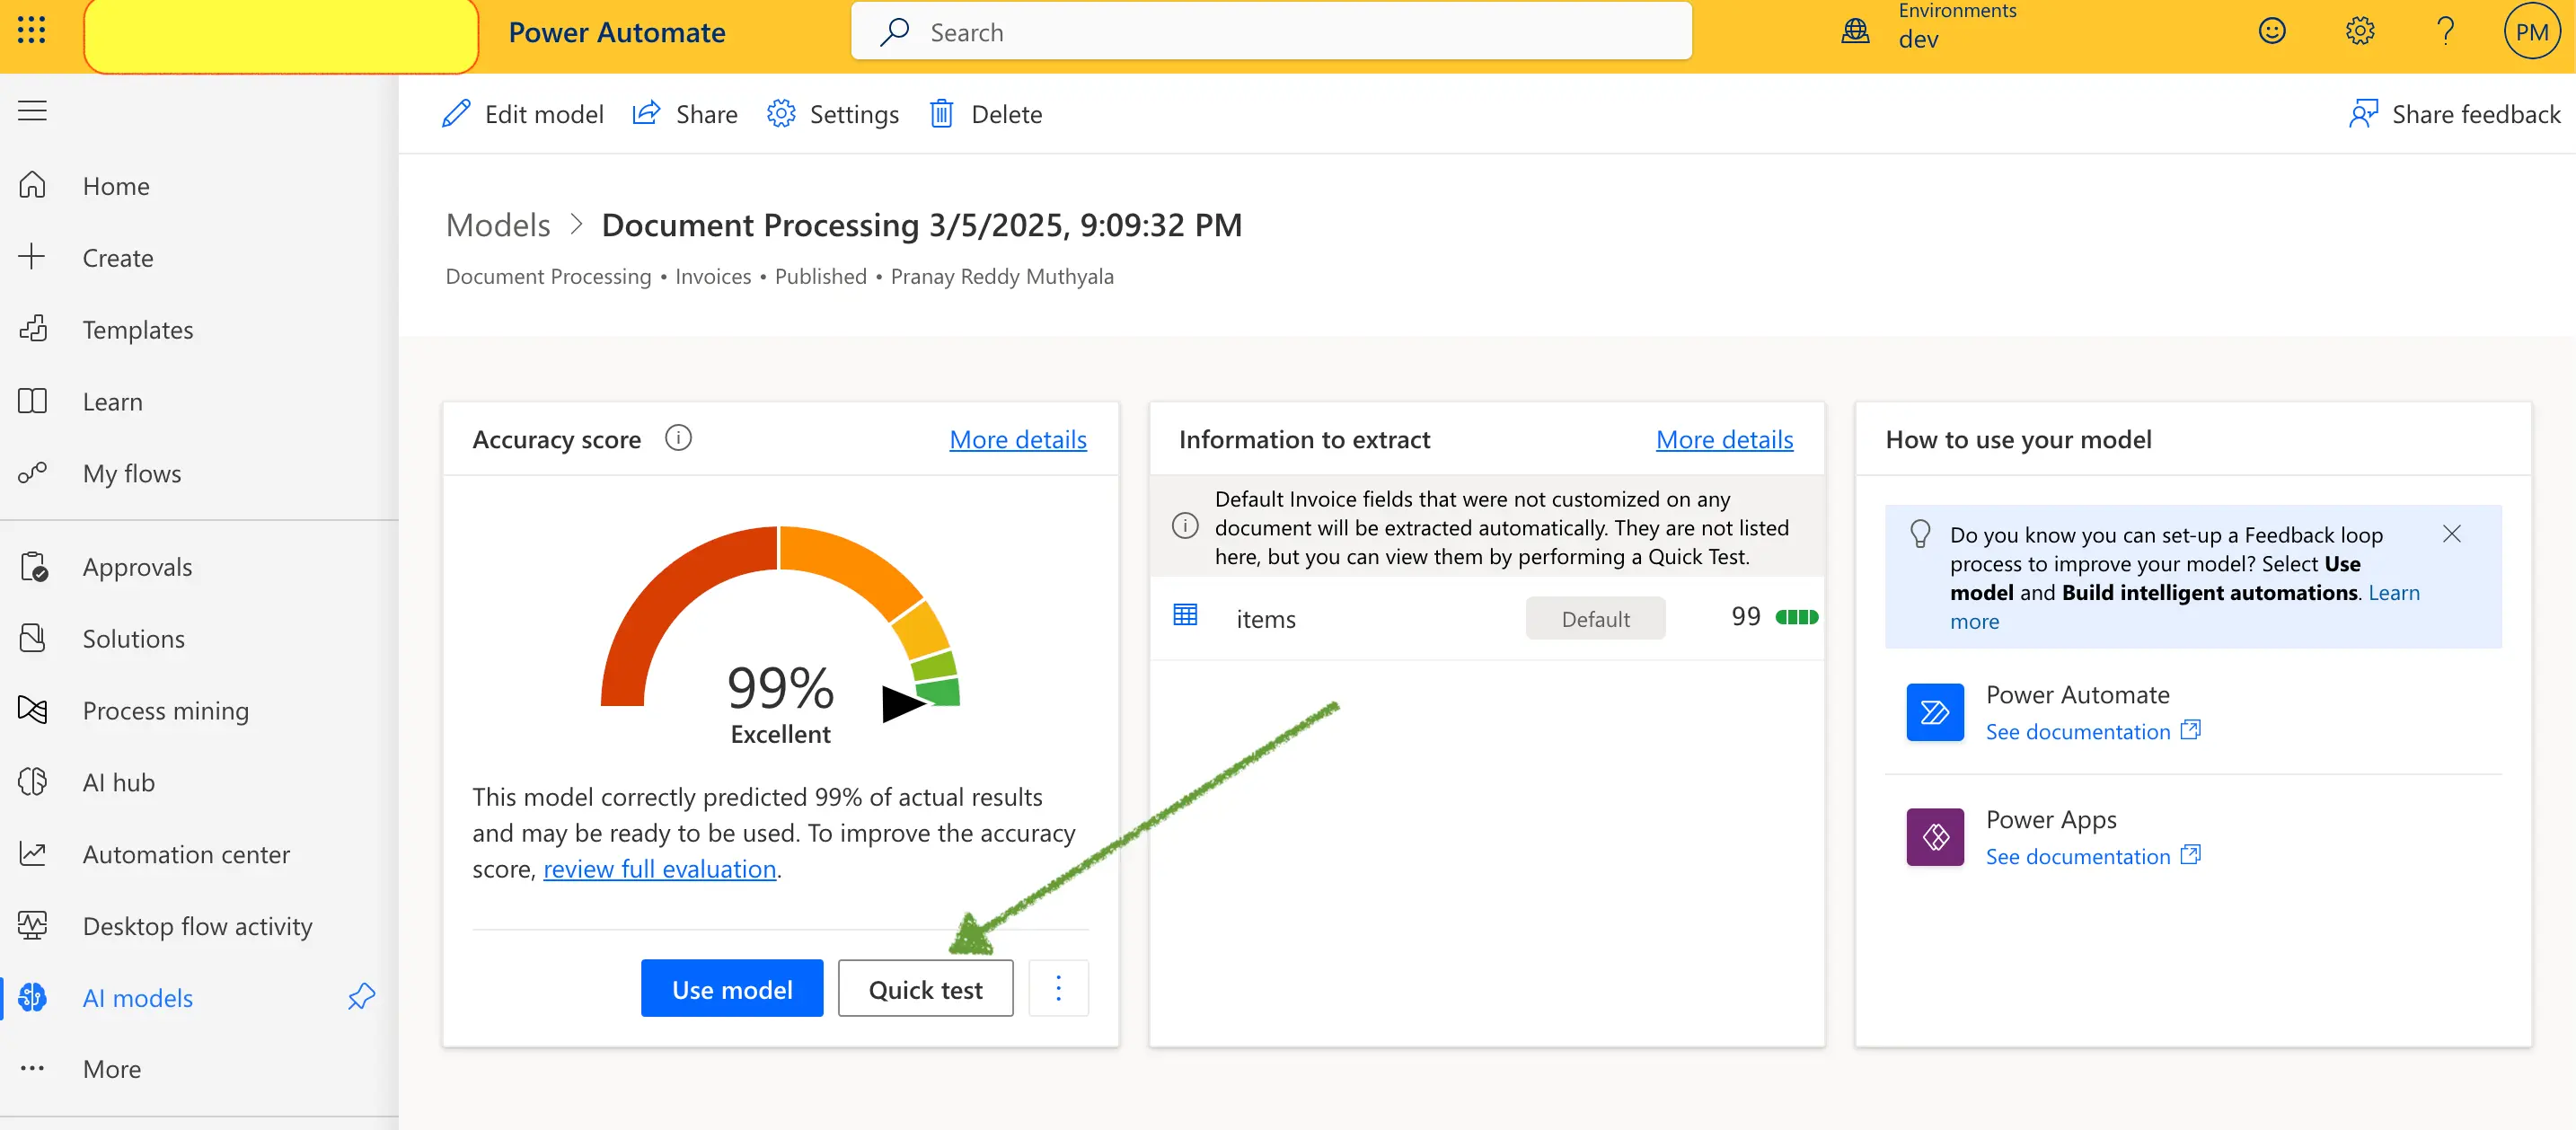The image size is (2576, 1130).
Task: Click the Quick test button
Action: tap(925, 989)
